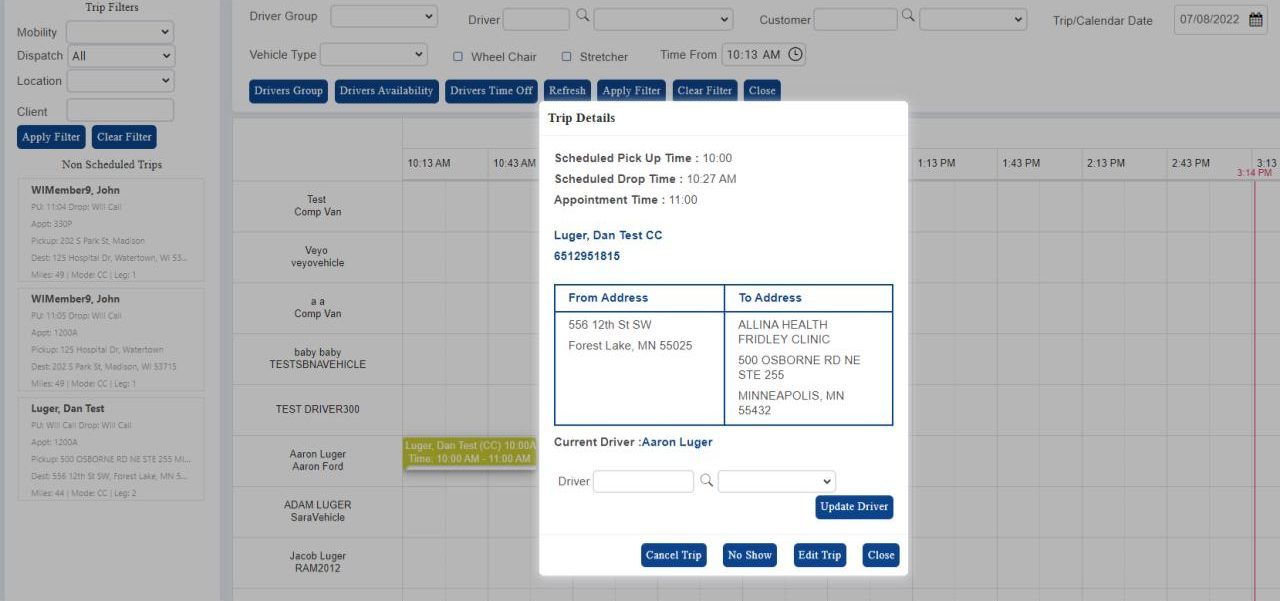1280x601 pixels.
Task: Enable the Stretcher checkbox
Action: coord(568,56)
